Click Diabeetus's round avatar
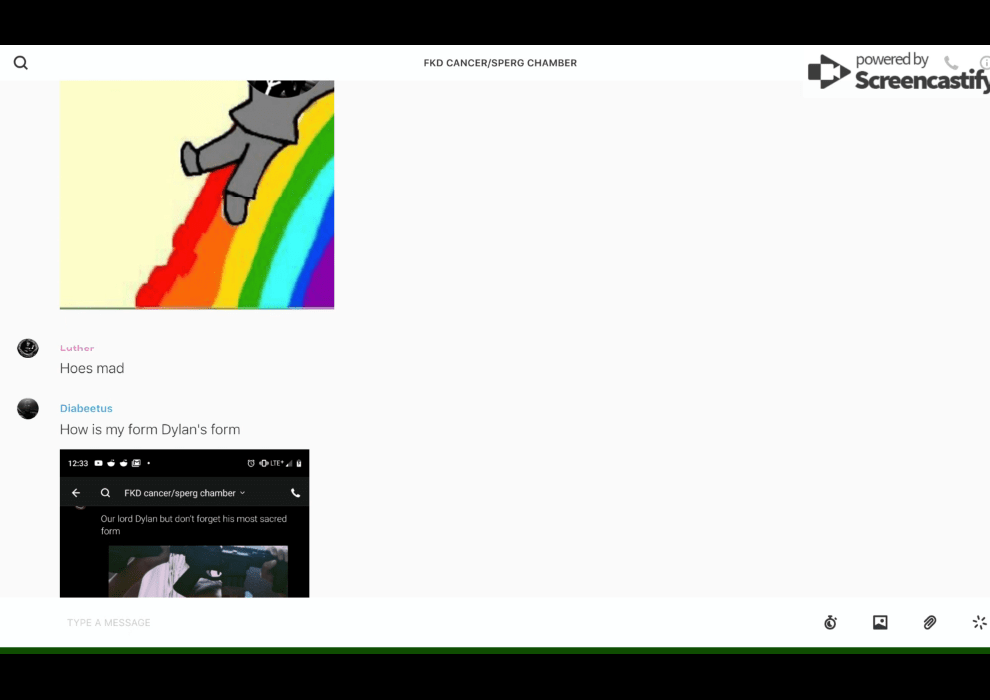 pyautogui.click(x=28, y=408)
